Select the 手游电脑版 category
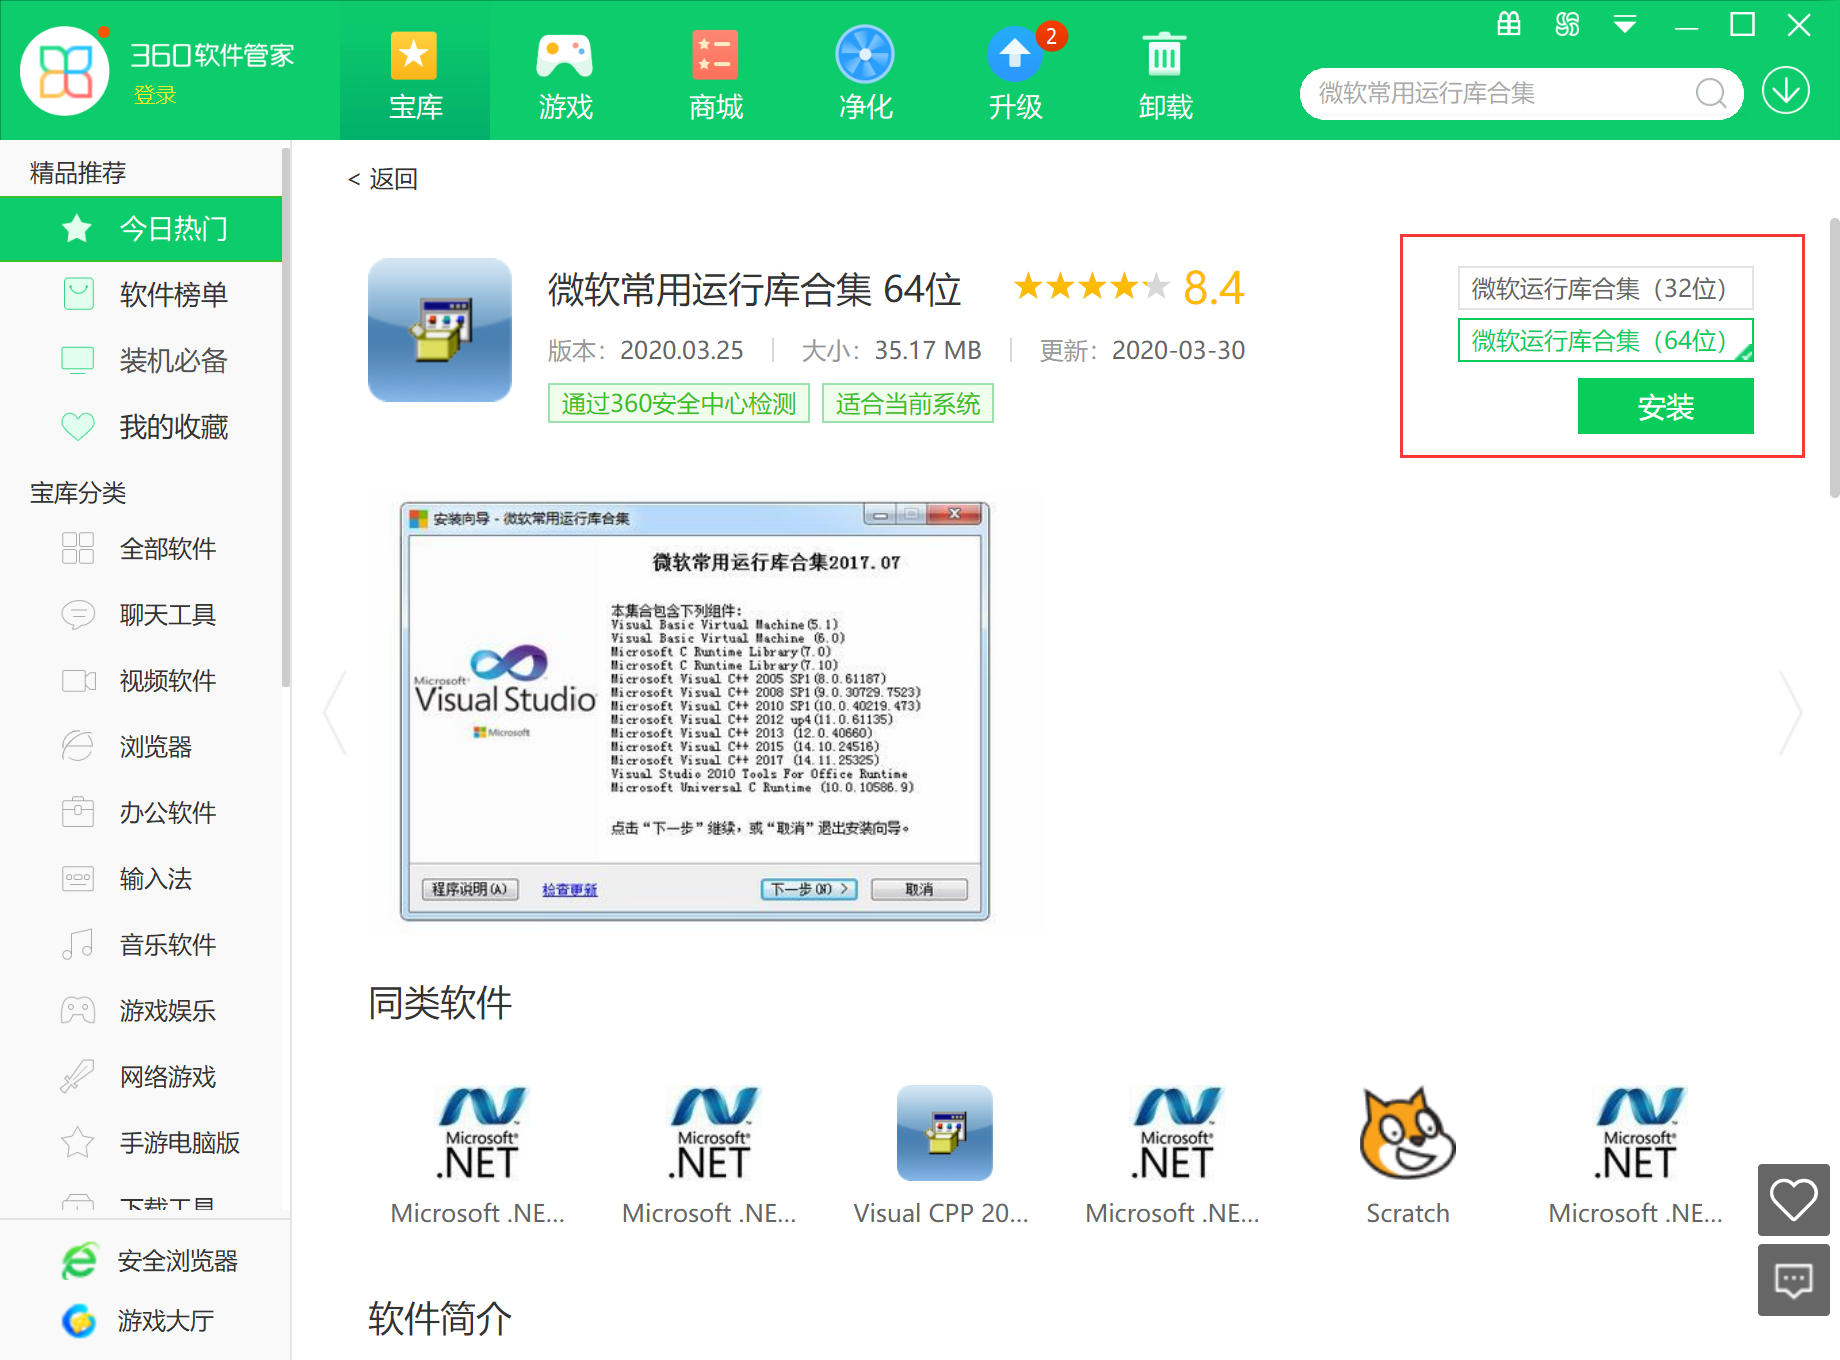 tap(141, 1142)
